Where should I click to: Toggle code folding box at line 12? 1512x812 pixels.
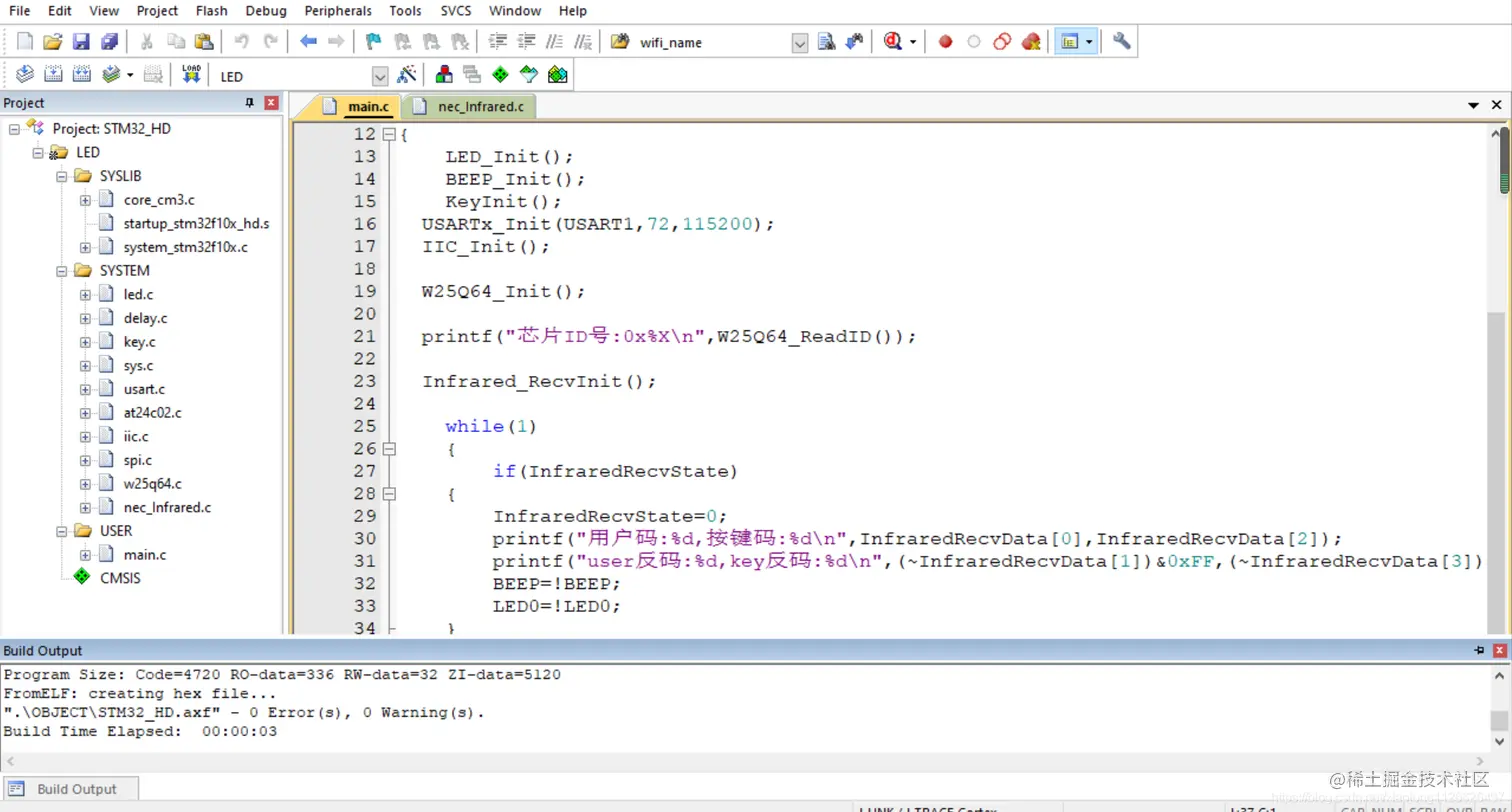390,134
